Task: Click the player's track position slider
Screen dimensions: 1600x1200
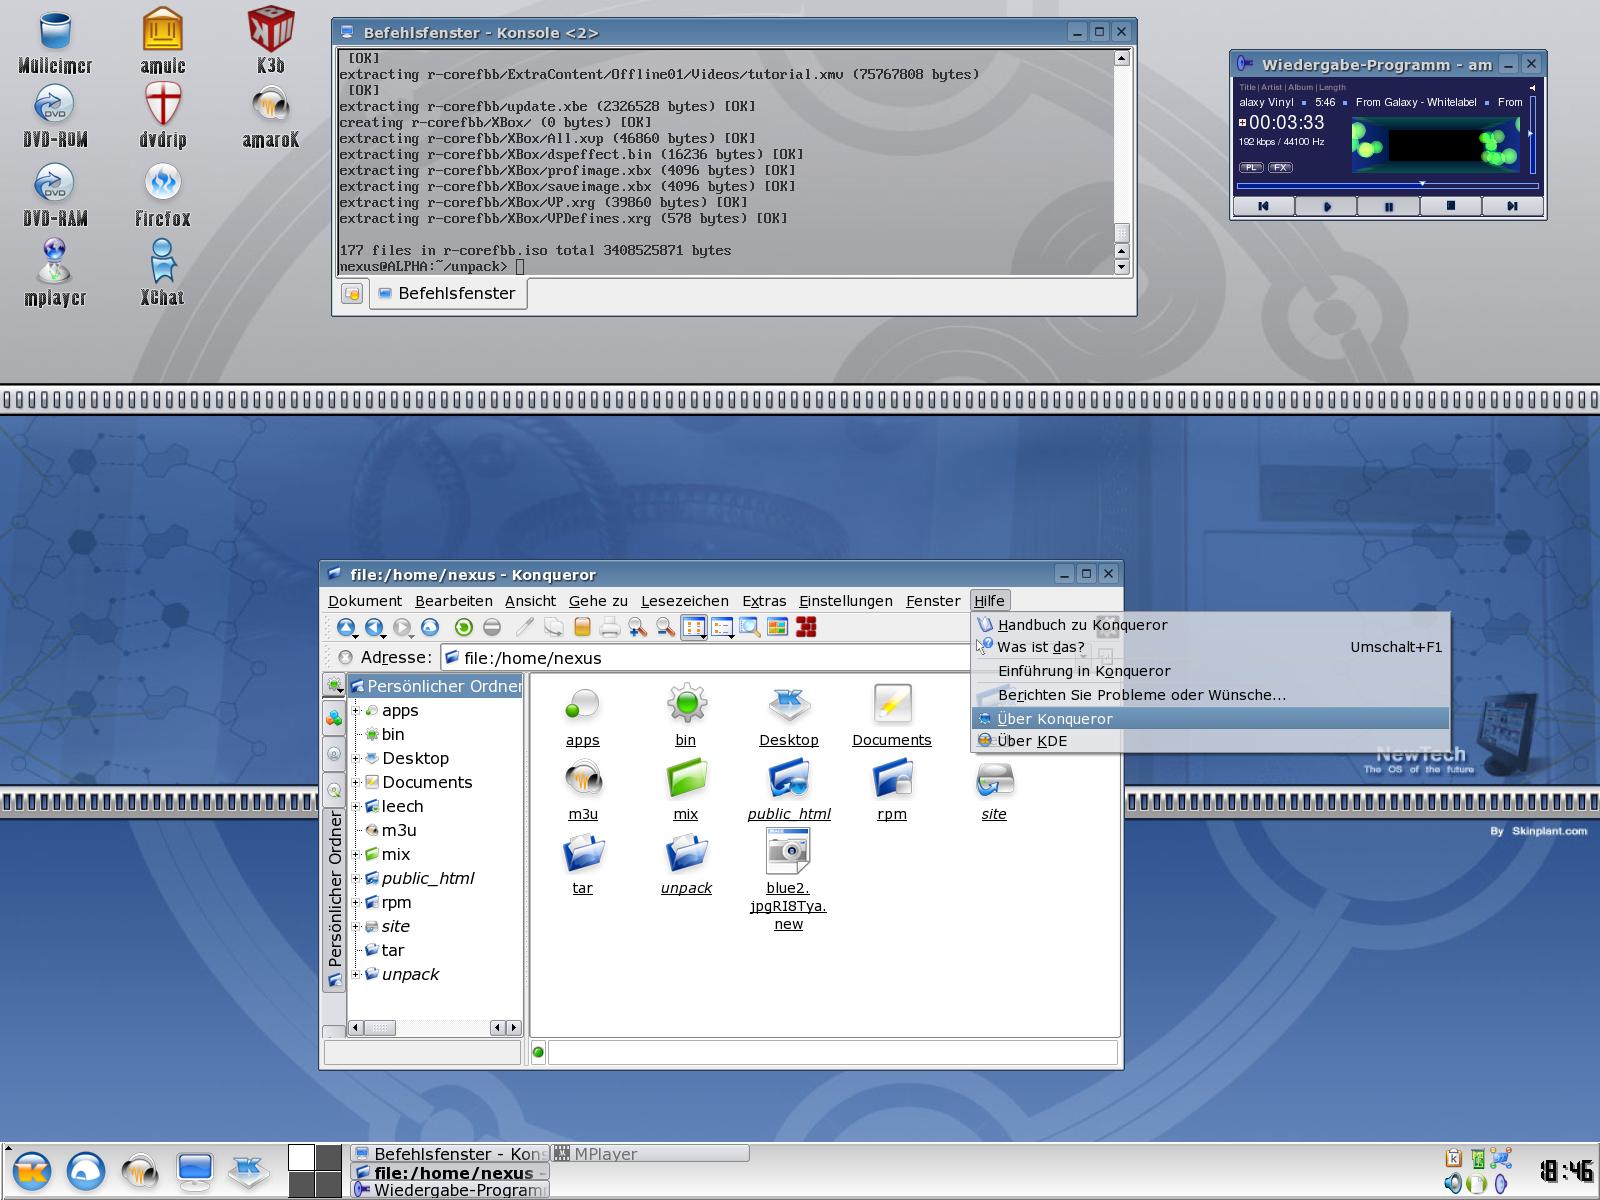Action: tap(1388, 185)
